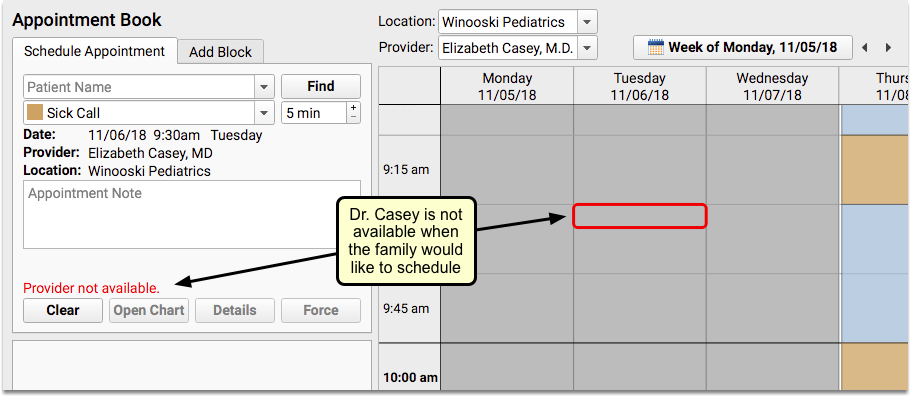The width and height of the screenshot is (911, 397).
Task: Open the Location dropdown arrow
Action: (587, 22)
